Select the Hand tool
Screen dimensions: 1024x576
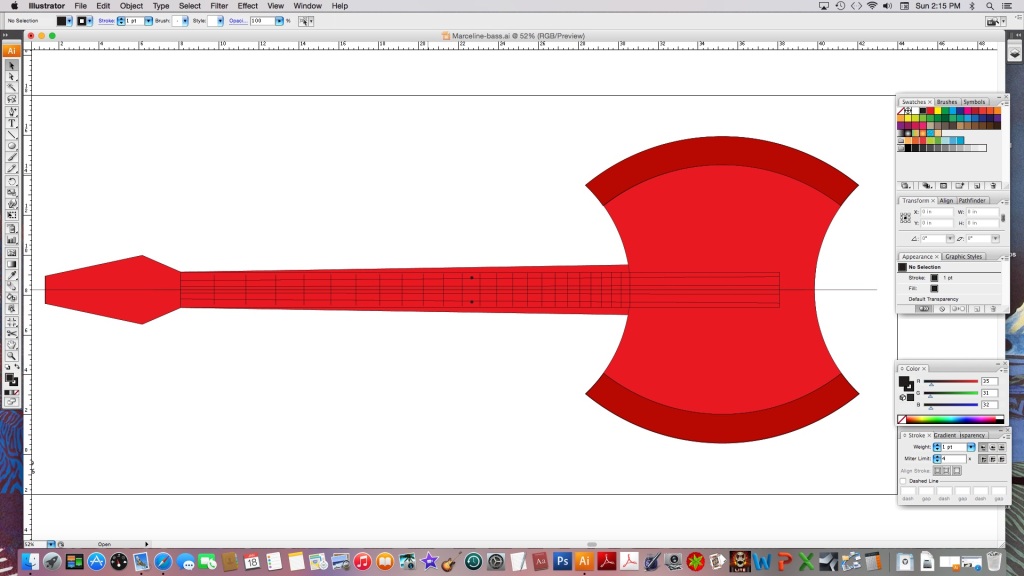(12, 345)
